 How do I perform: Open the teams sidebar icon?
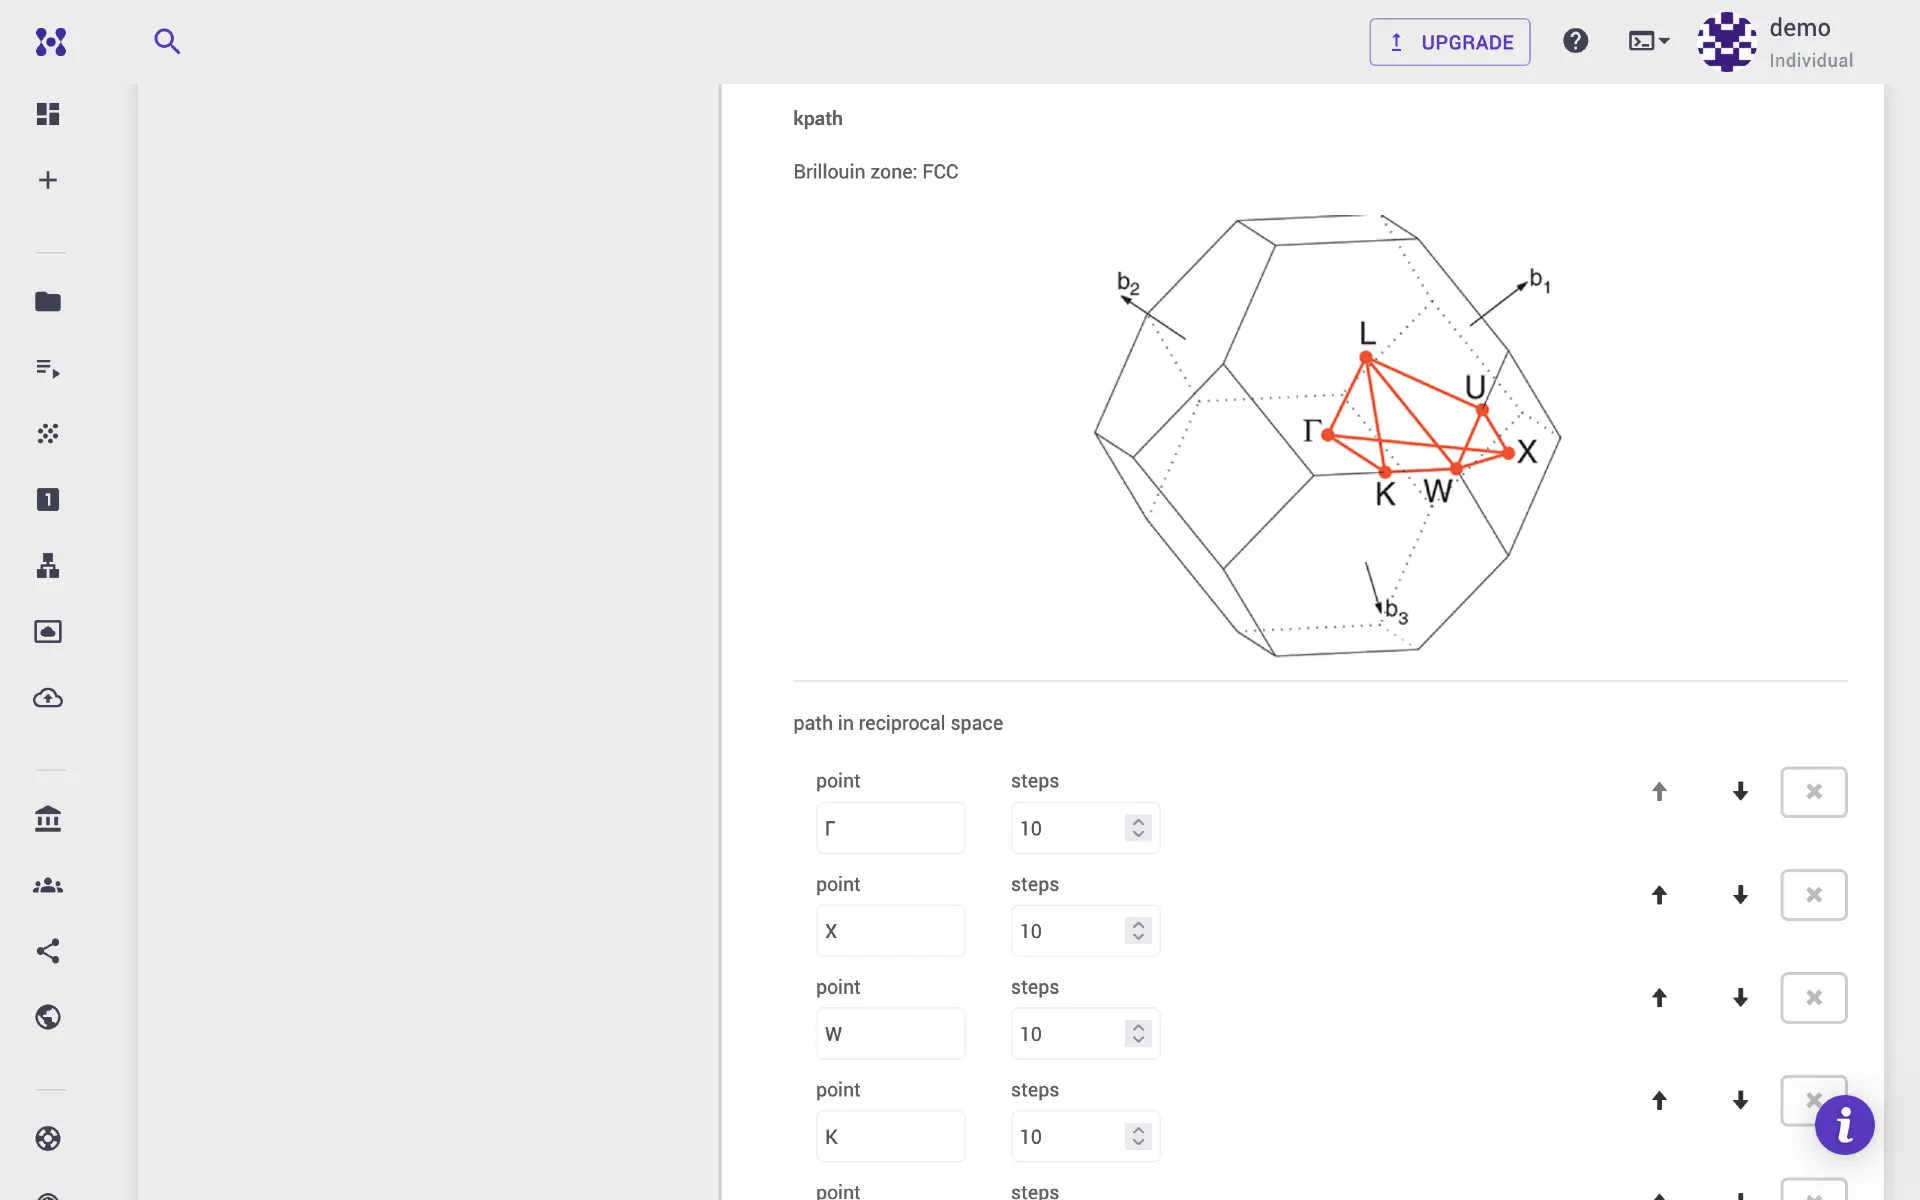click(47, 885)
